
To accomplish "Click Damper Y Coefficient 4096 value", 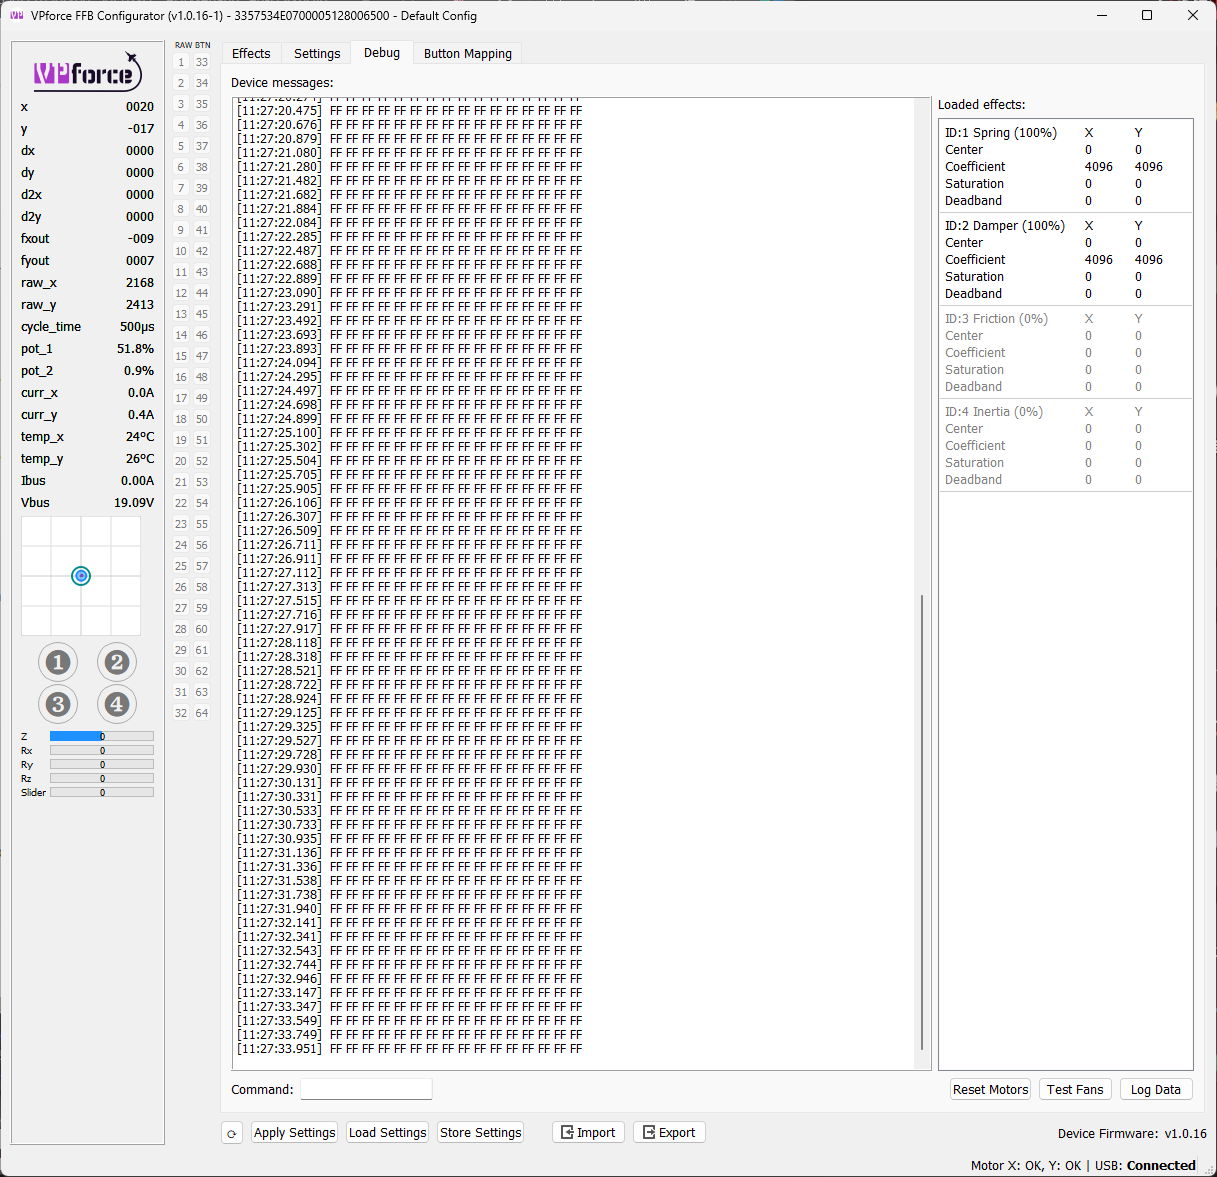I will [1149, 260].
